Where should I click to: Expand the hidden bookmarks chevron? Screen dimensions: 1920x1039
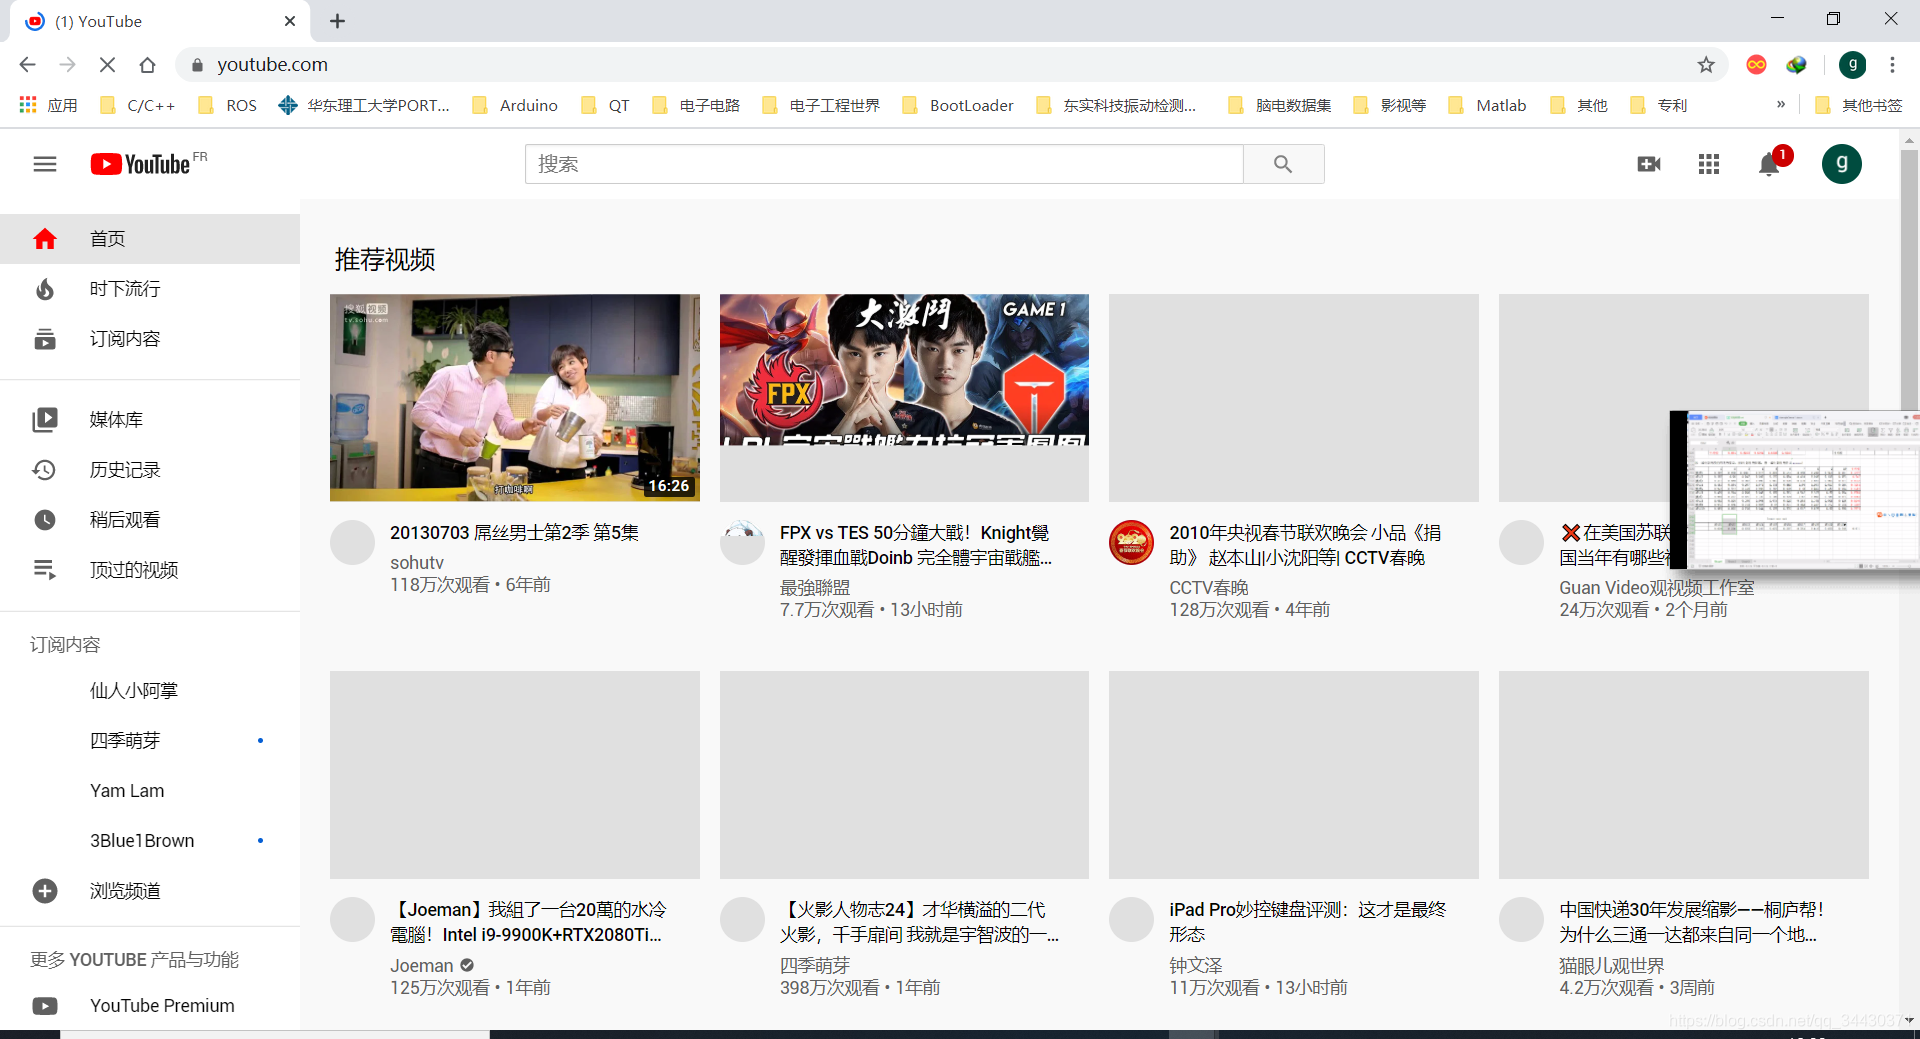coord(1781,105)
